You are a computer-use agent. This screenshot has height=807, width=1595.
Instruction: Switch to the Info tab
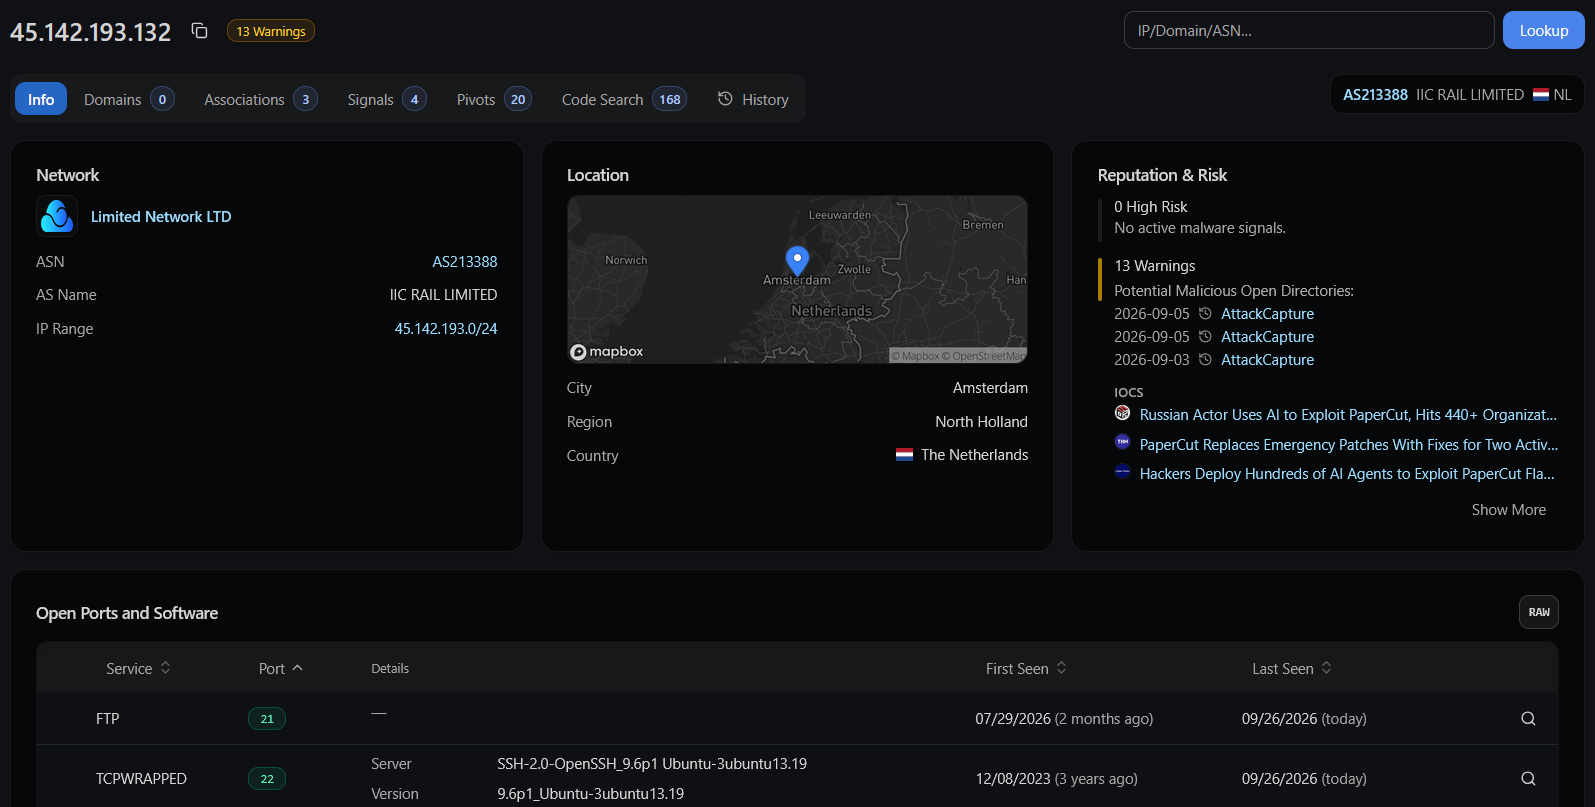pos(41,99)
